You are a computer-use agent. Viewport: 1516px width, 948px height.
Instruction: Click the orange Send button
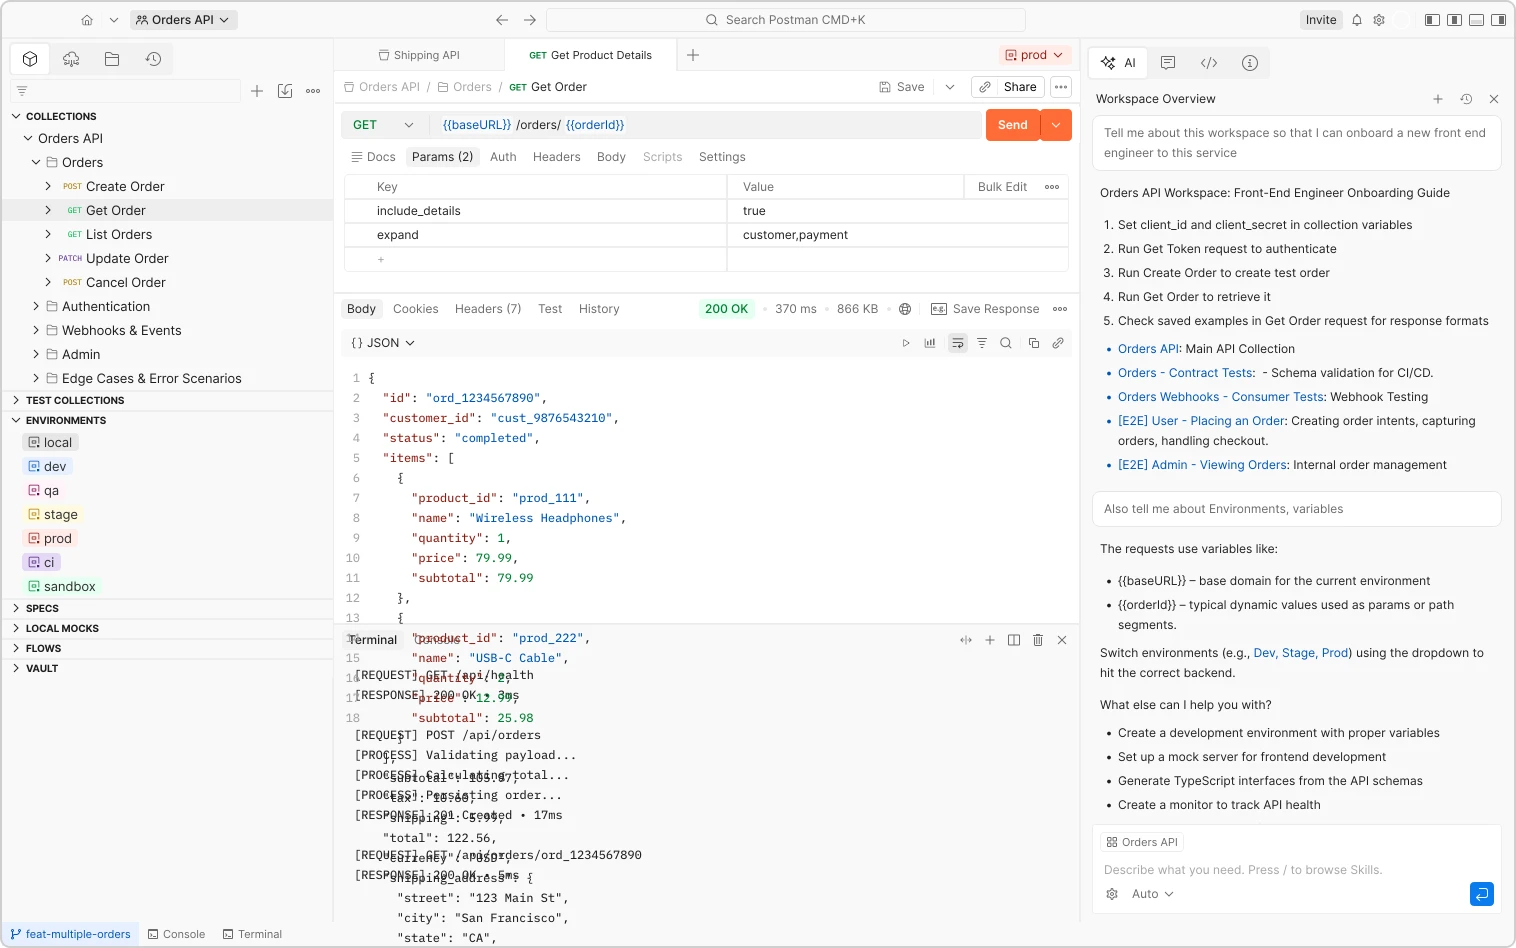(x=1013, y=125)
